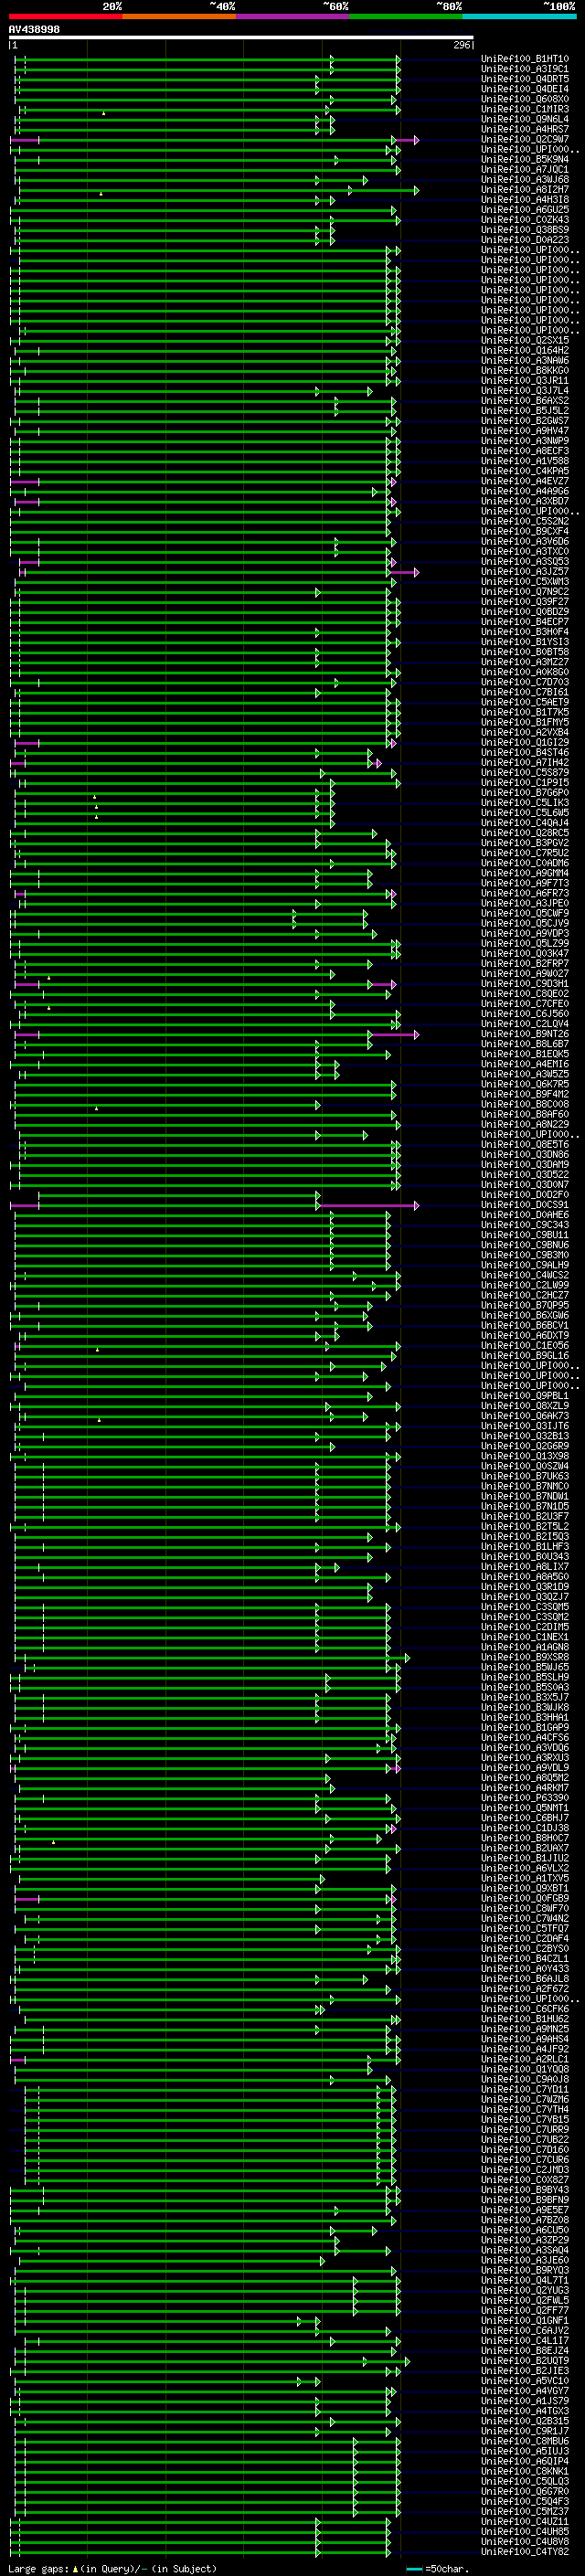Click subject label UniRef100_A5IUJ3

tap(524, 2450)
